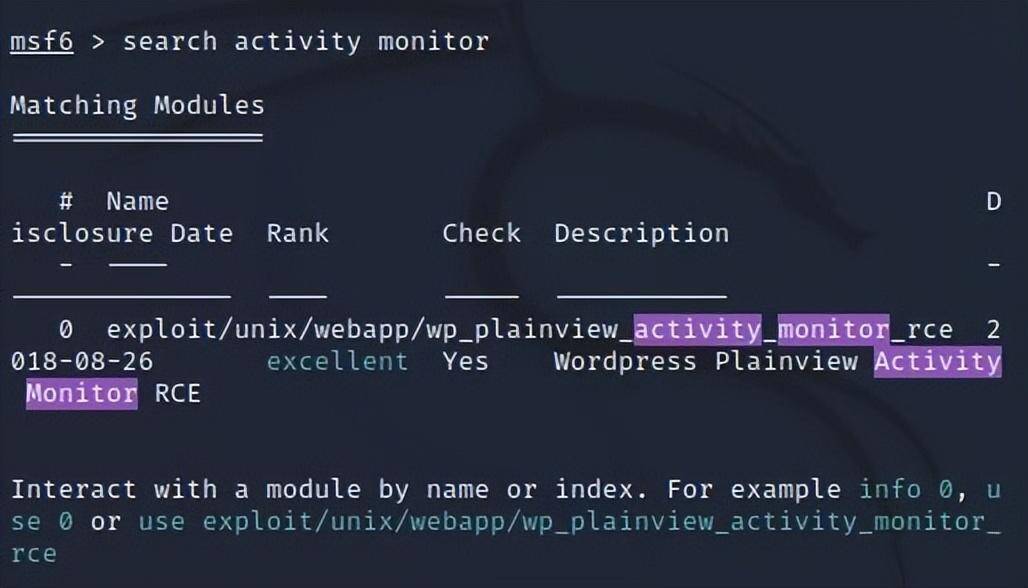Image resolution: width=1028 pixels, height=588 pixels.
Task: Click the underlined msf6 prompt
Action: point(42,42)
